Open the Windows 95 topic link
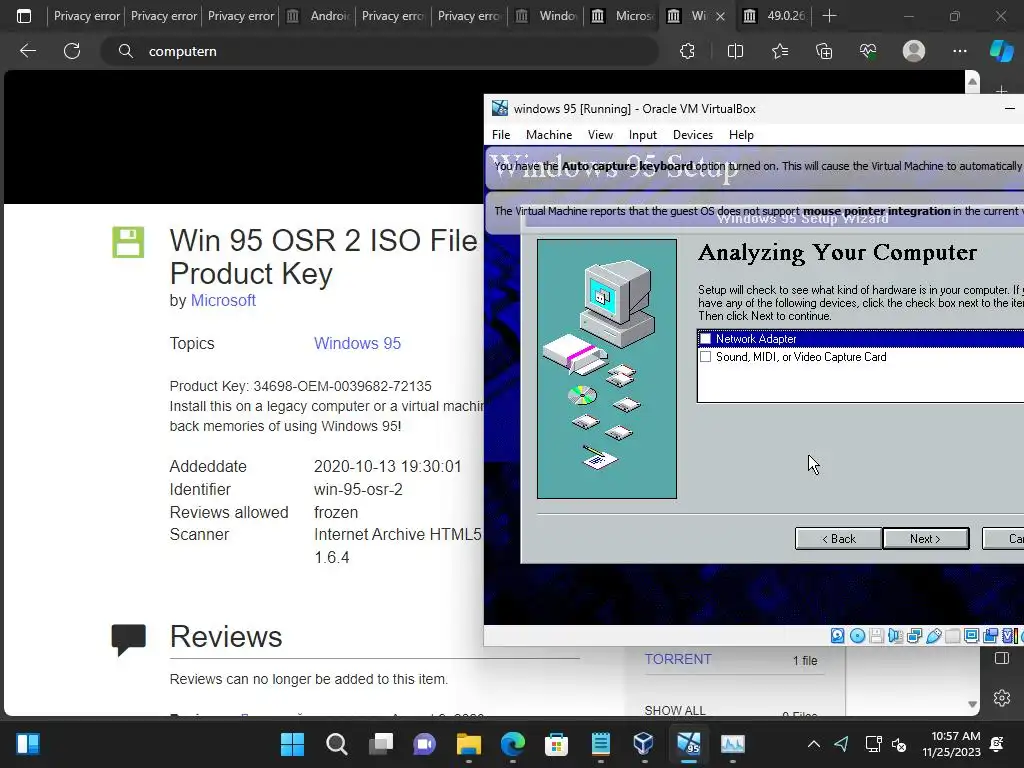 point(357,344)
